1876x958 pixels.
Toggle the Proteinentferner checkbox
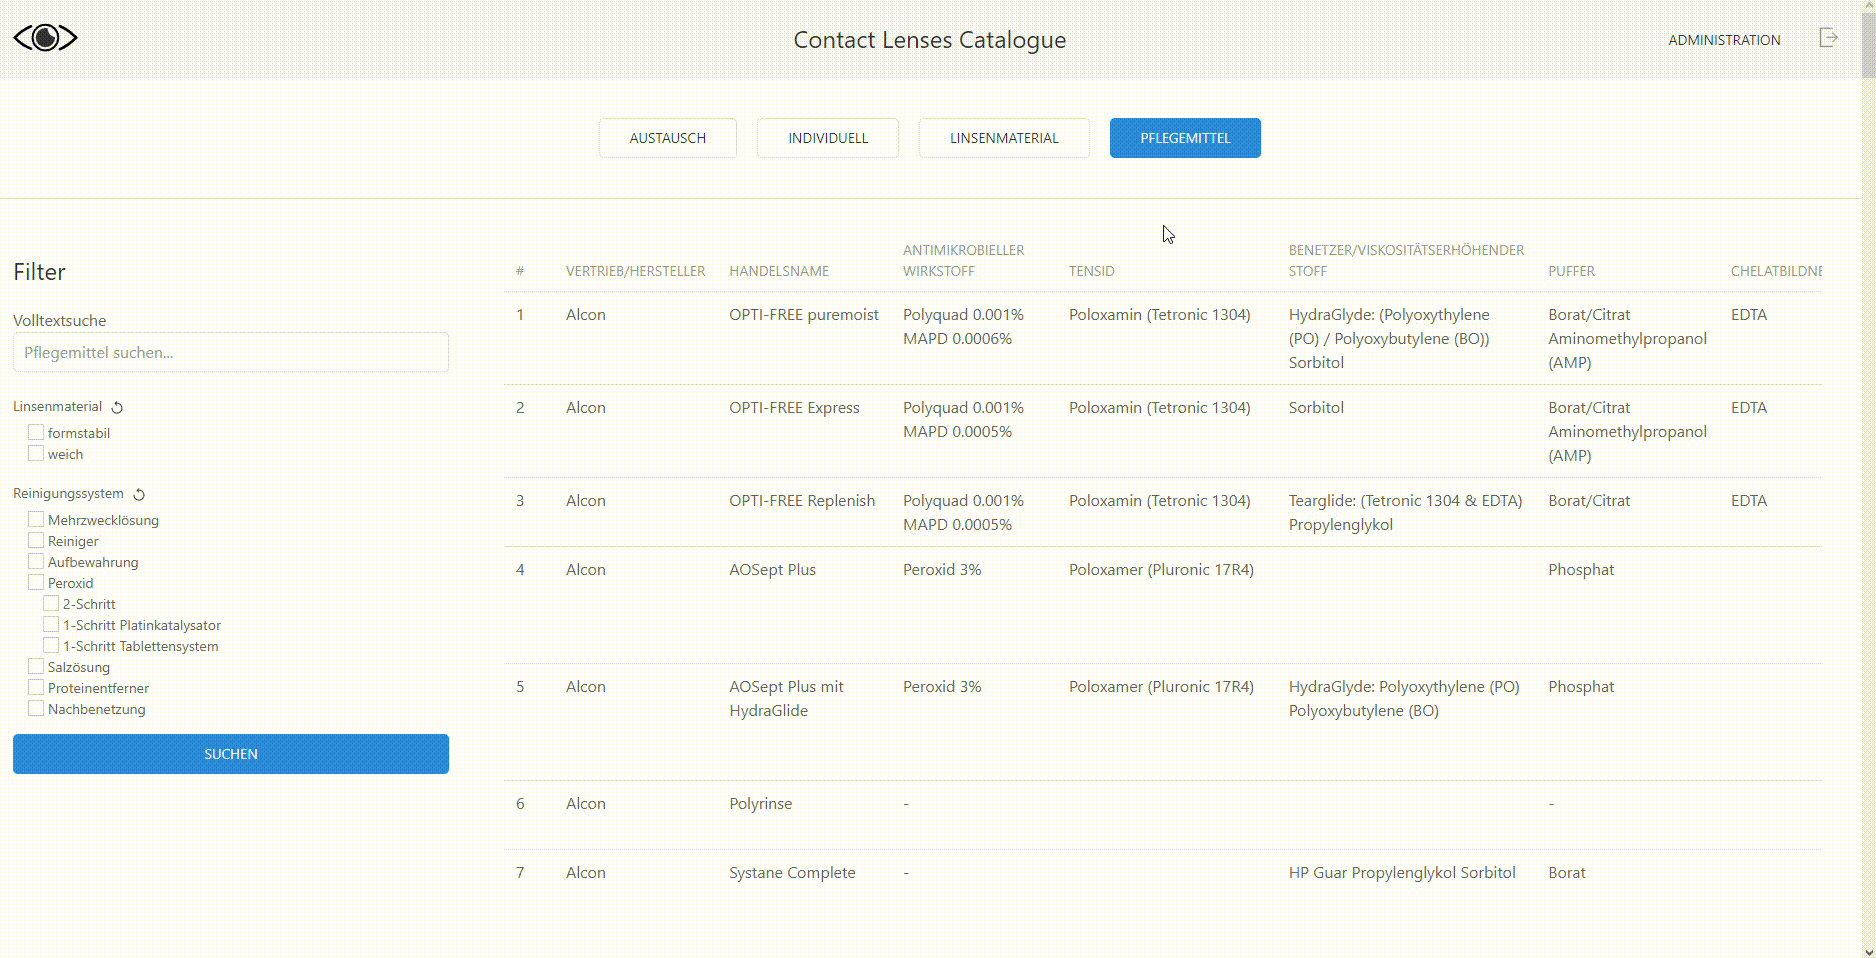pos(36,687)
